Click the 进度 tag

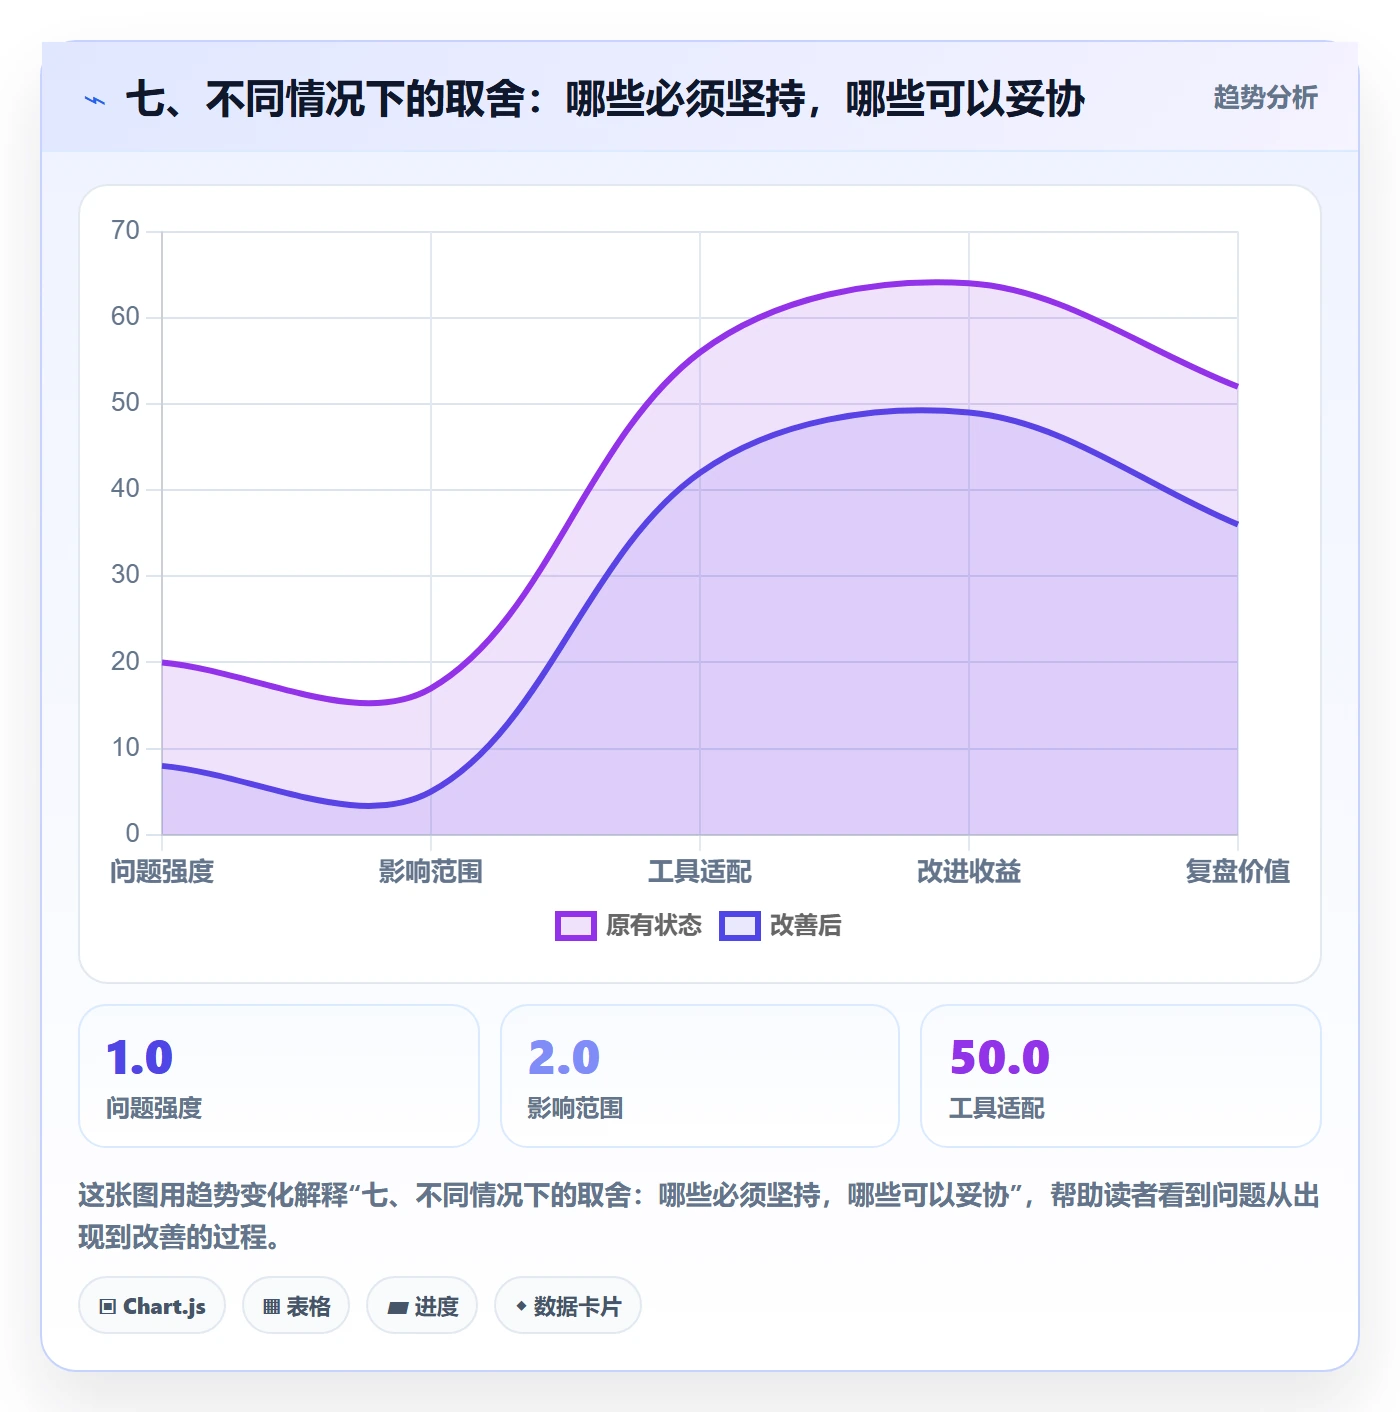coord(422,1306)
